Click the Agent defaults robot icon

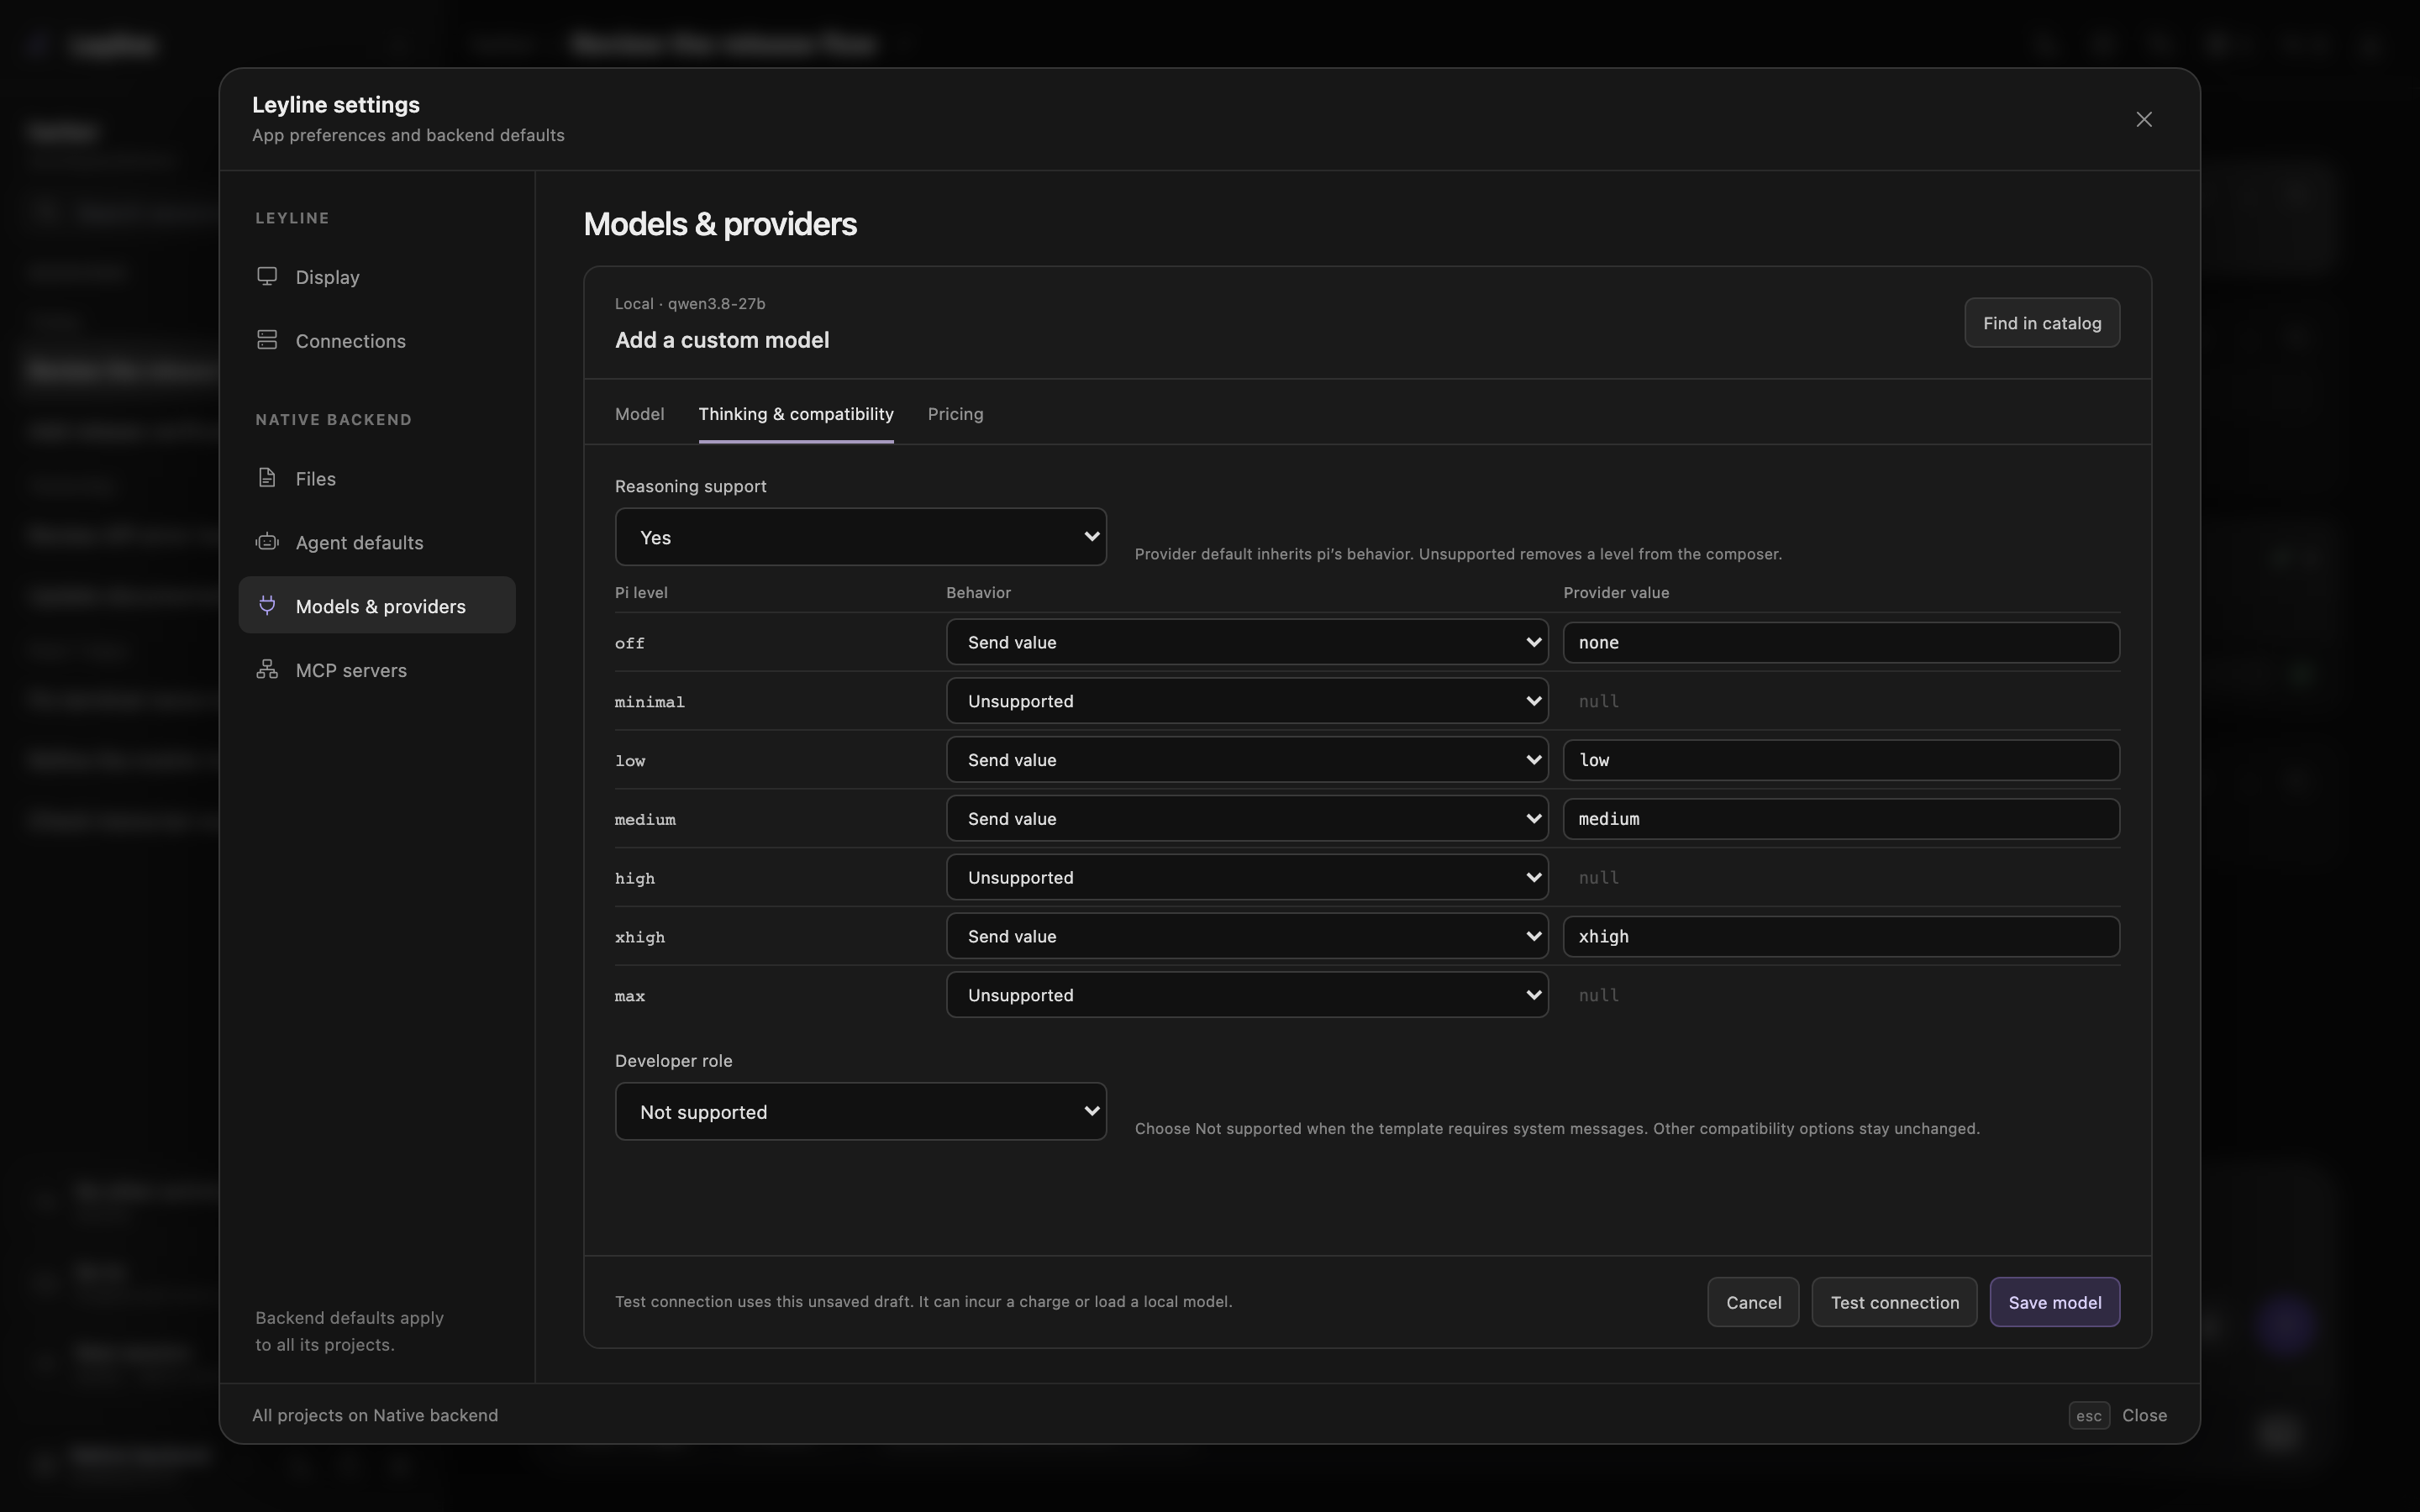267,542
